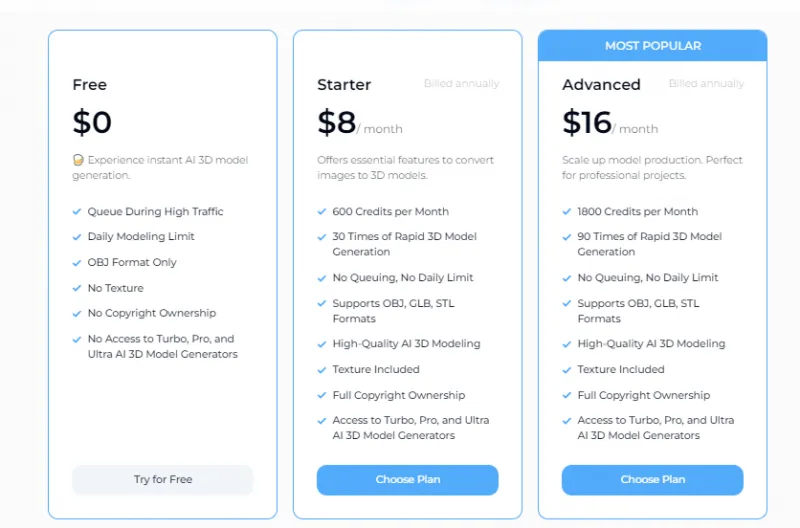Click checkmark next to 600 Credits per Month
The width and height of the screenshot is (800, 528).
point(322,212)
